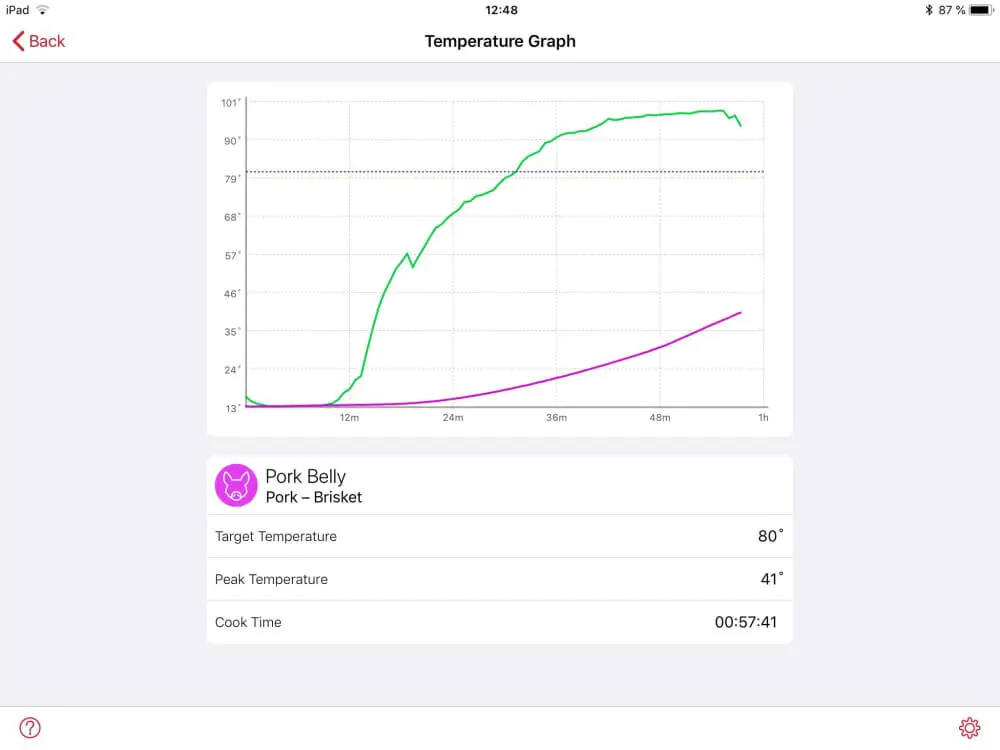Open the help question mark icon
Viewport: 1000px width, 750px height.
(30, 728)
